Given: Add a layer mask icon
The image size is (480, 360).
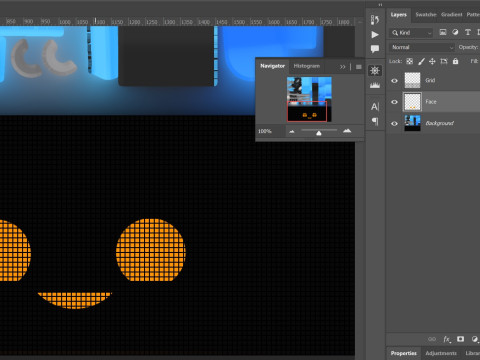Looking at the screenshot, I should [x=460, y=339].
